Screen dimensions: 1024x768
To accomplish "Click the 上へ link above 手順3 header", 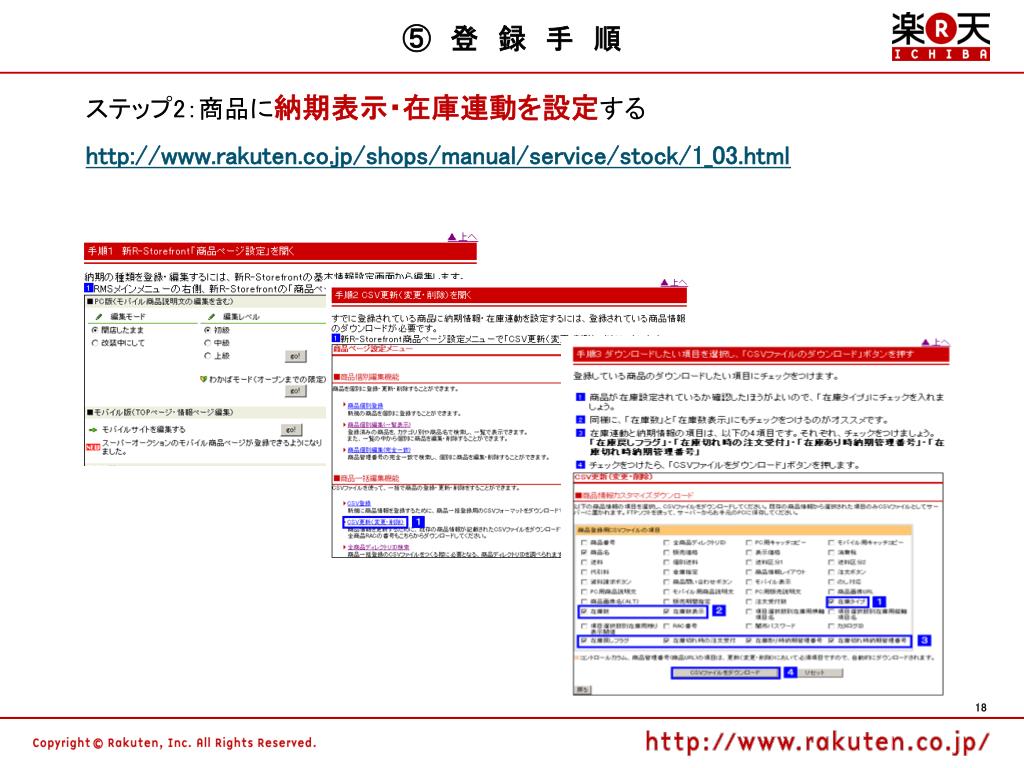I will coord(935,342).
